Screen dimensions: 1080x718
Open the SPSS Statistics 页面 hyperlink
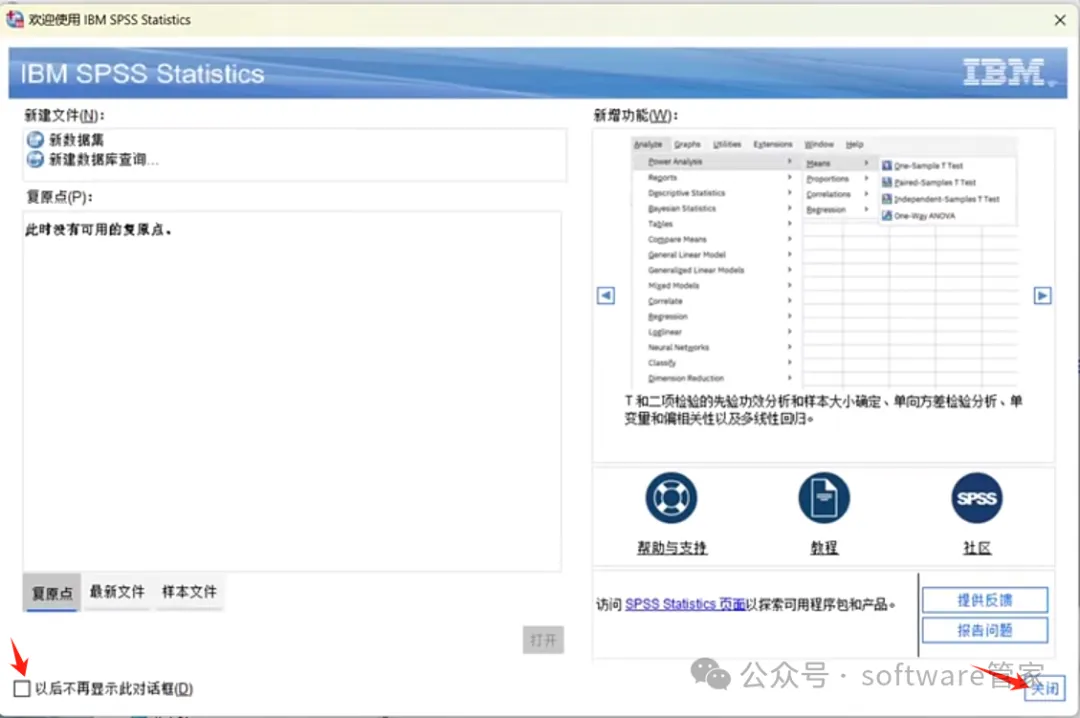685,604
